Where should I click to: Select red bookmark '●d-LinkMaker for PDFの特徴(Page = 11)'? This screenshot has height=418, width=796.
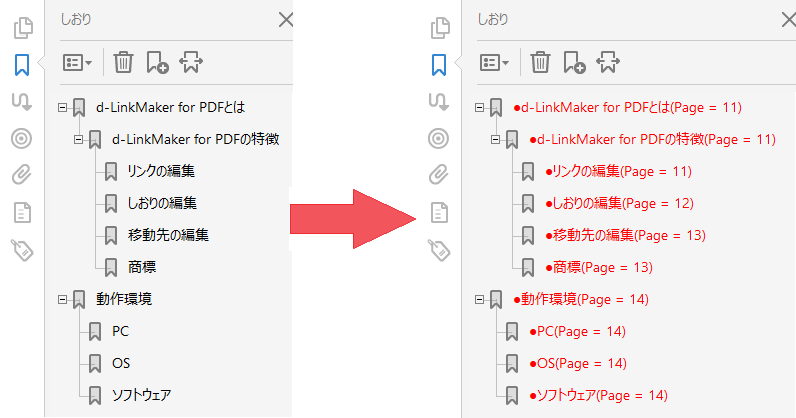click(652, 139)
